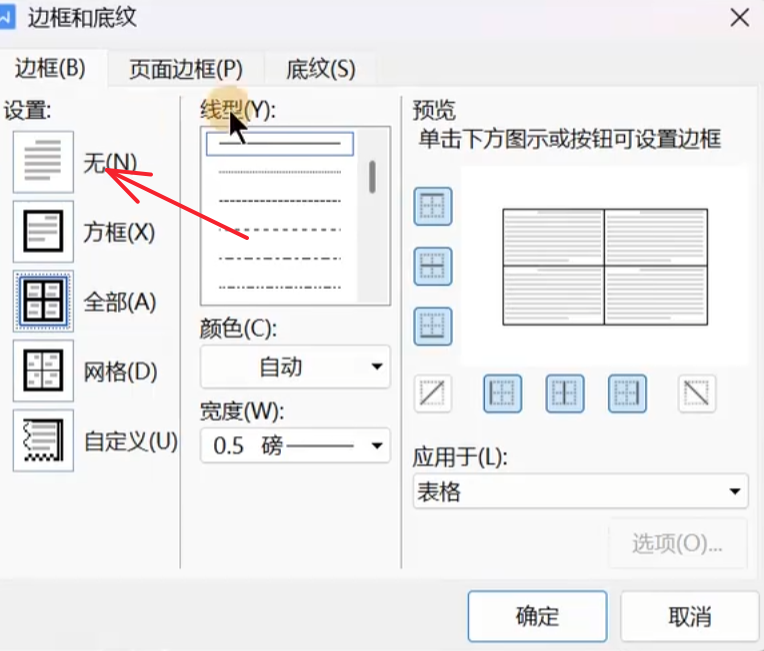The height and width of the screenshot is (651, 764).
Task: Switch to the 边框(B) tab
Action: click(x=51, y=68)
